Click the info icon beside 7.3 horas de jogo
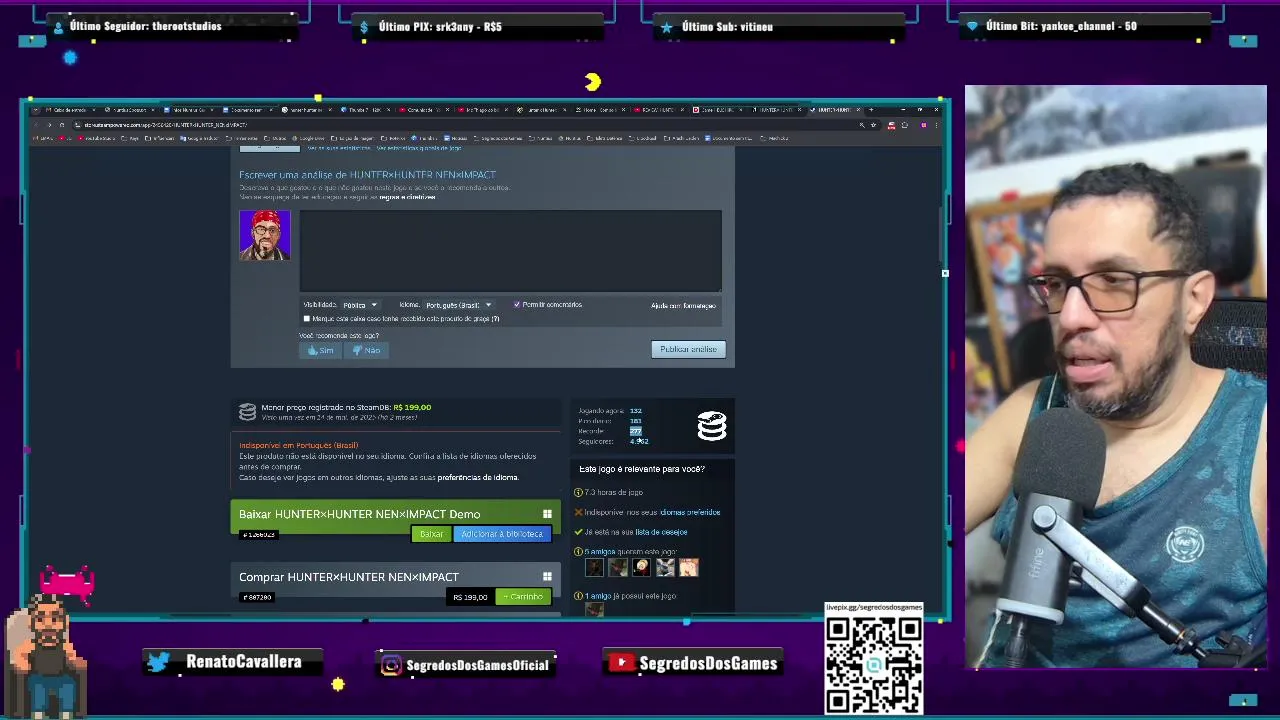The image size is (1280, 720). [x=578, y=492]
